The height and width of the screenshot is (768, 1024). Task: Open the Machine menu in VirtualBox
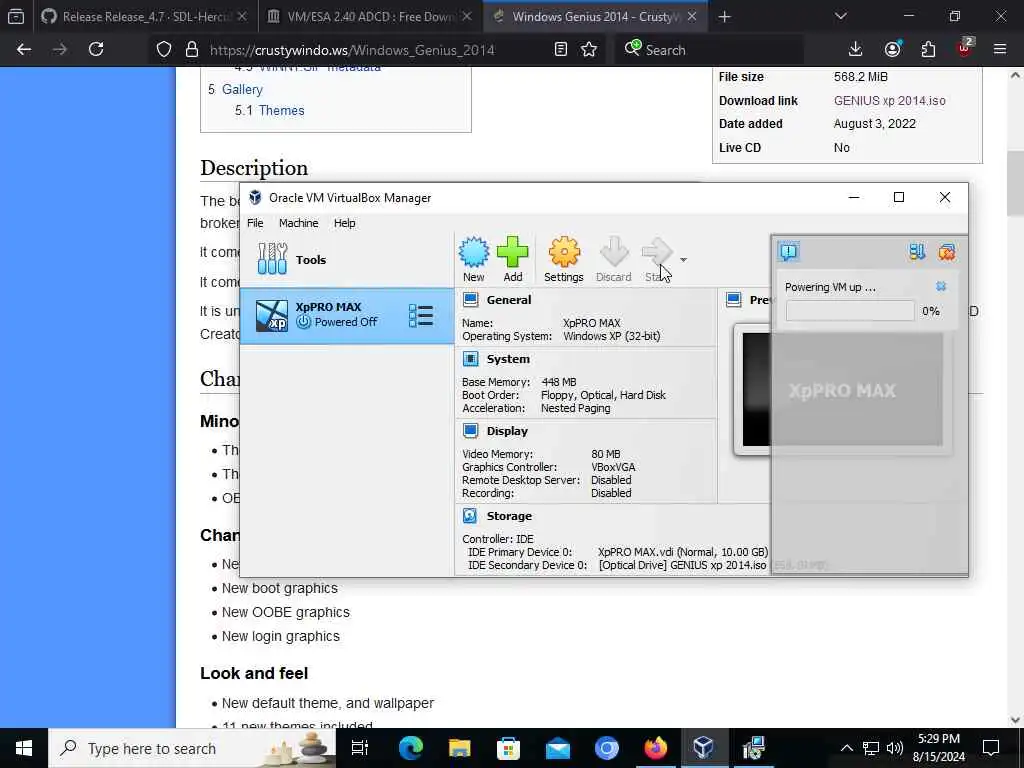(298, 223)
